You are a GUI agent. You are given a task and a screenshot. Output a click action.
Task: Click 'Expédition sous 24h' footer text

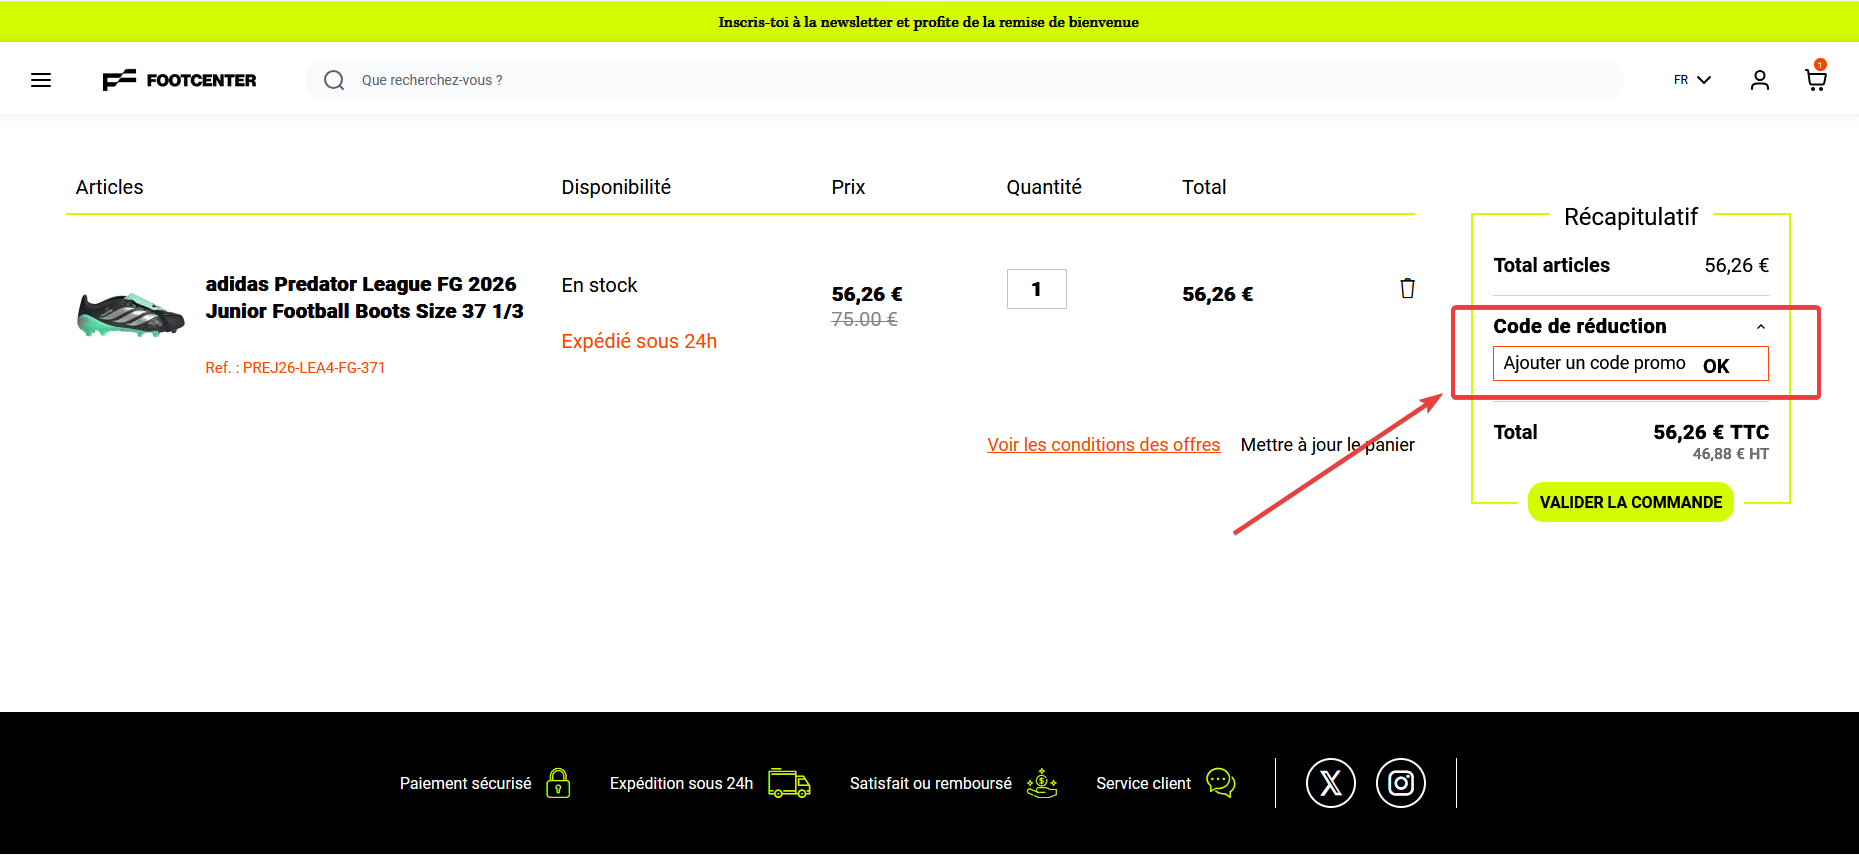(682, 784)
